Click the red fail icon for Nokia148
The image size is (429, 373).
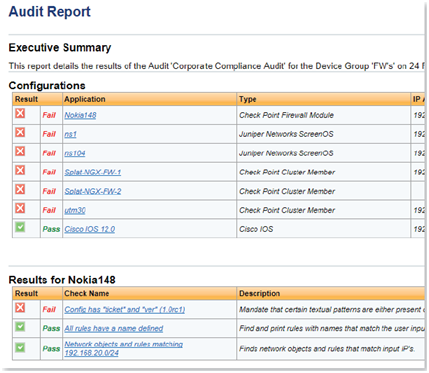[x=20, y=113]
